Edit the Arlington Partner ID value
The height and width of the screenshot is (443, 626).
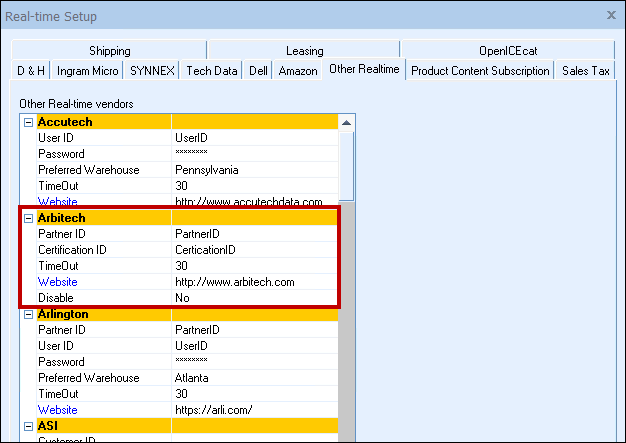tap(255, 330)
